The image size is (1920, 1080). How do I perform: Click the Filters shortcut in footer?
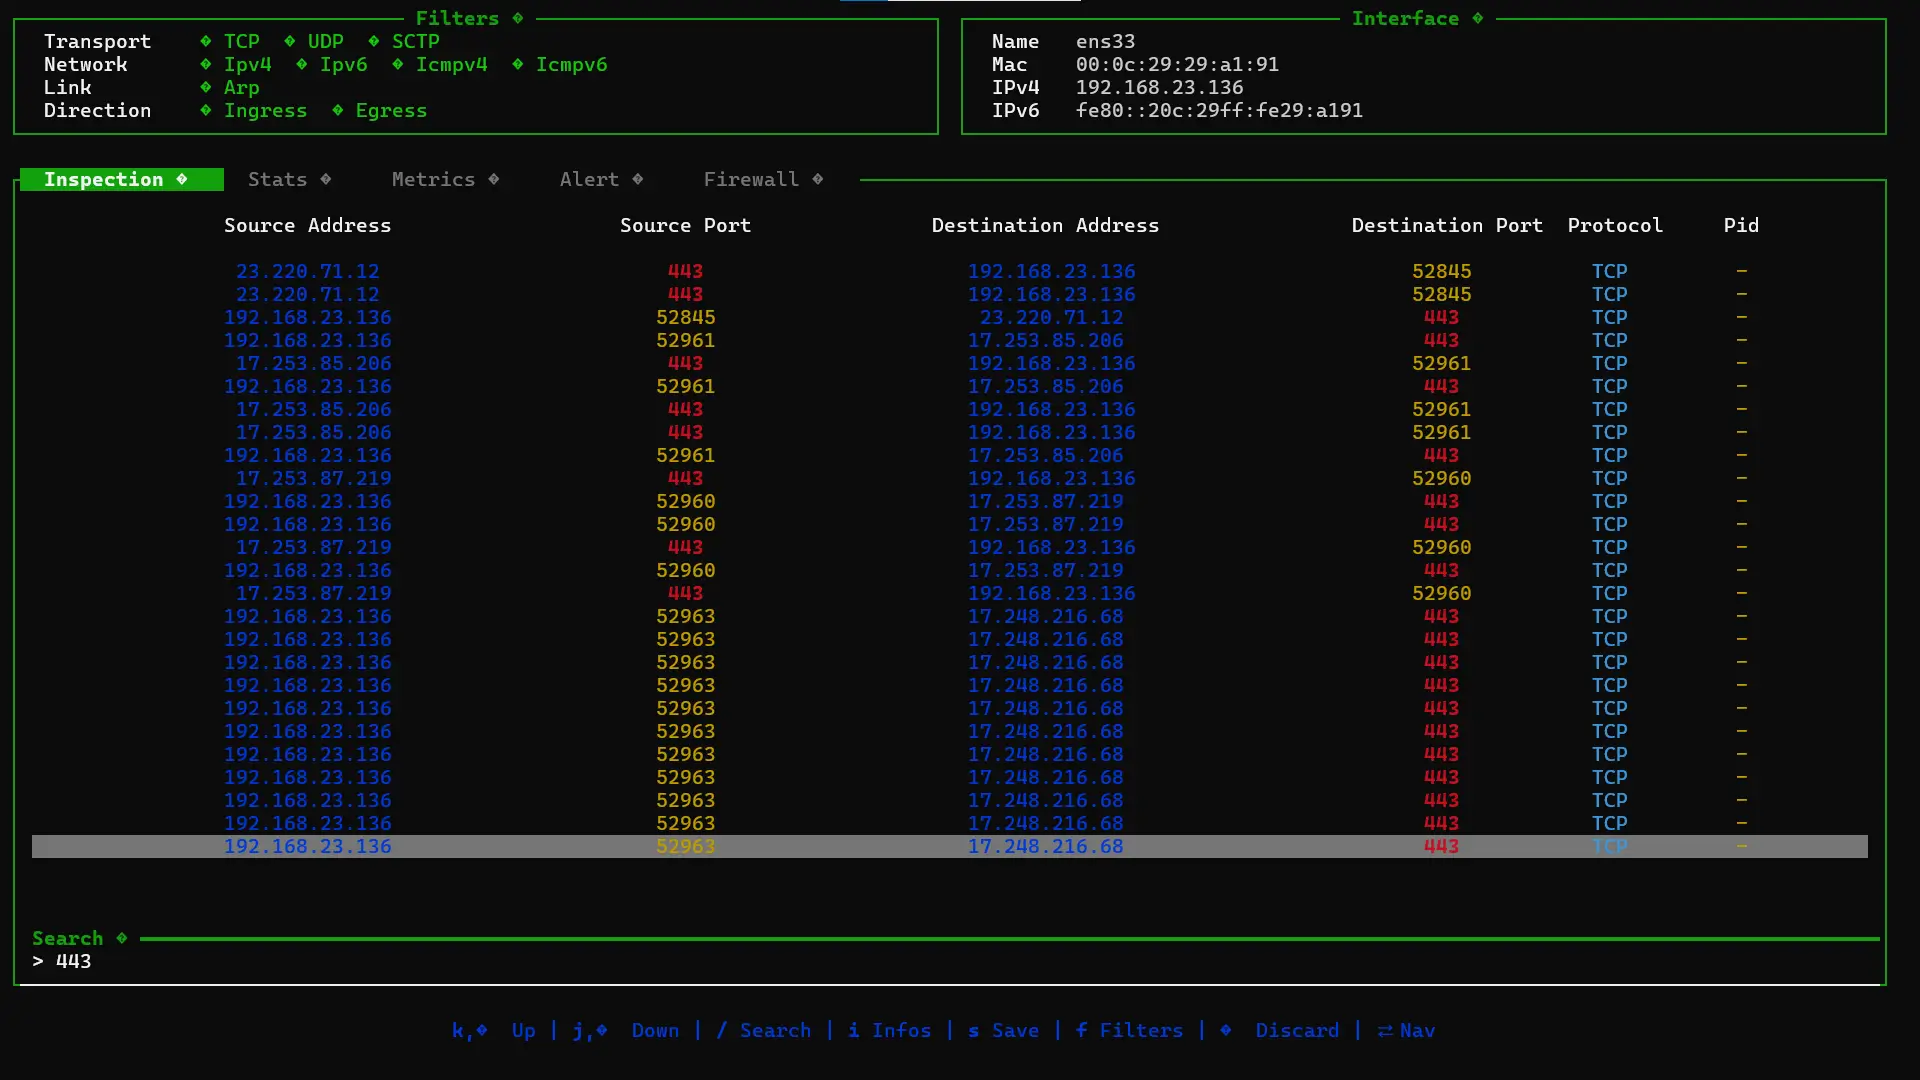pyautogui.click(x=1140, y=1030)
